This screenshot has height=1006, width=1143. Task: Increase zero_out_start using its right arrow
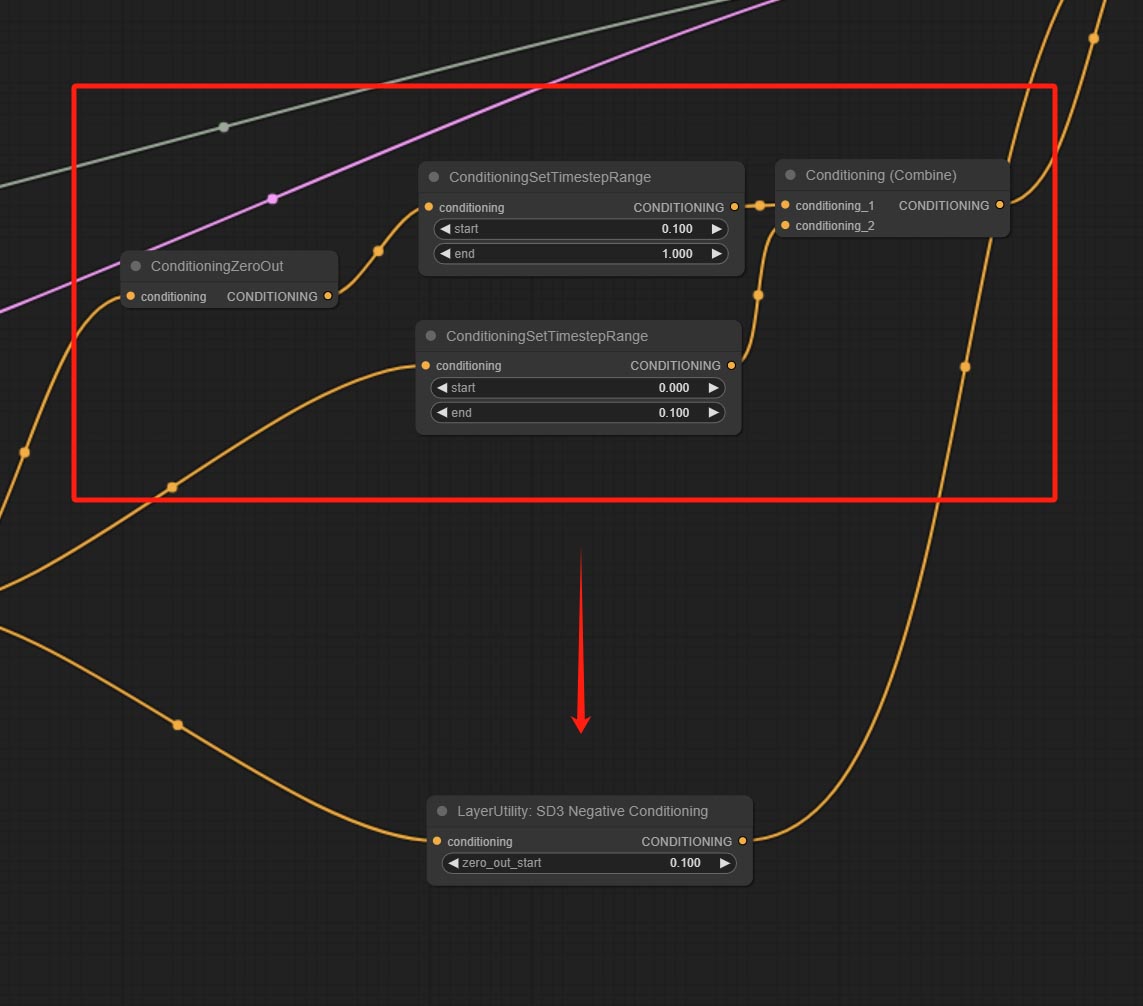(x=724, y=863)
